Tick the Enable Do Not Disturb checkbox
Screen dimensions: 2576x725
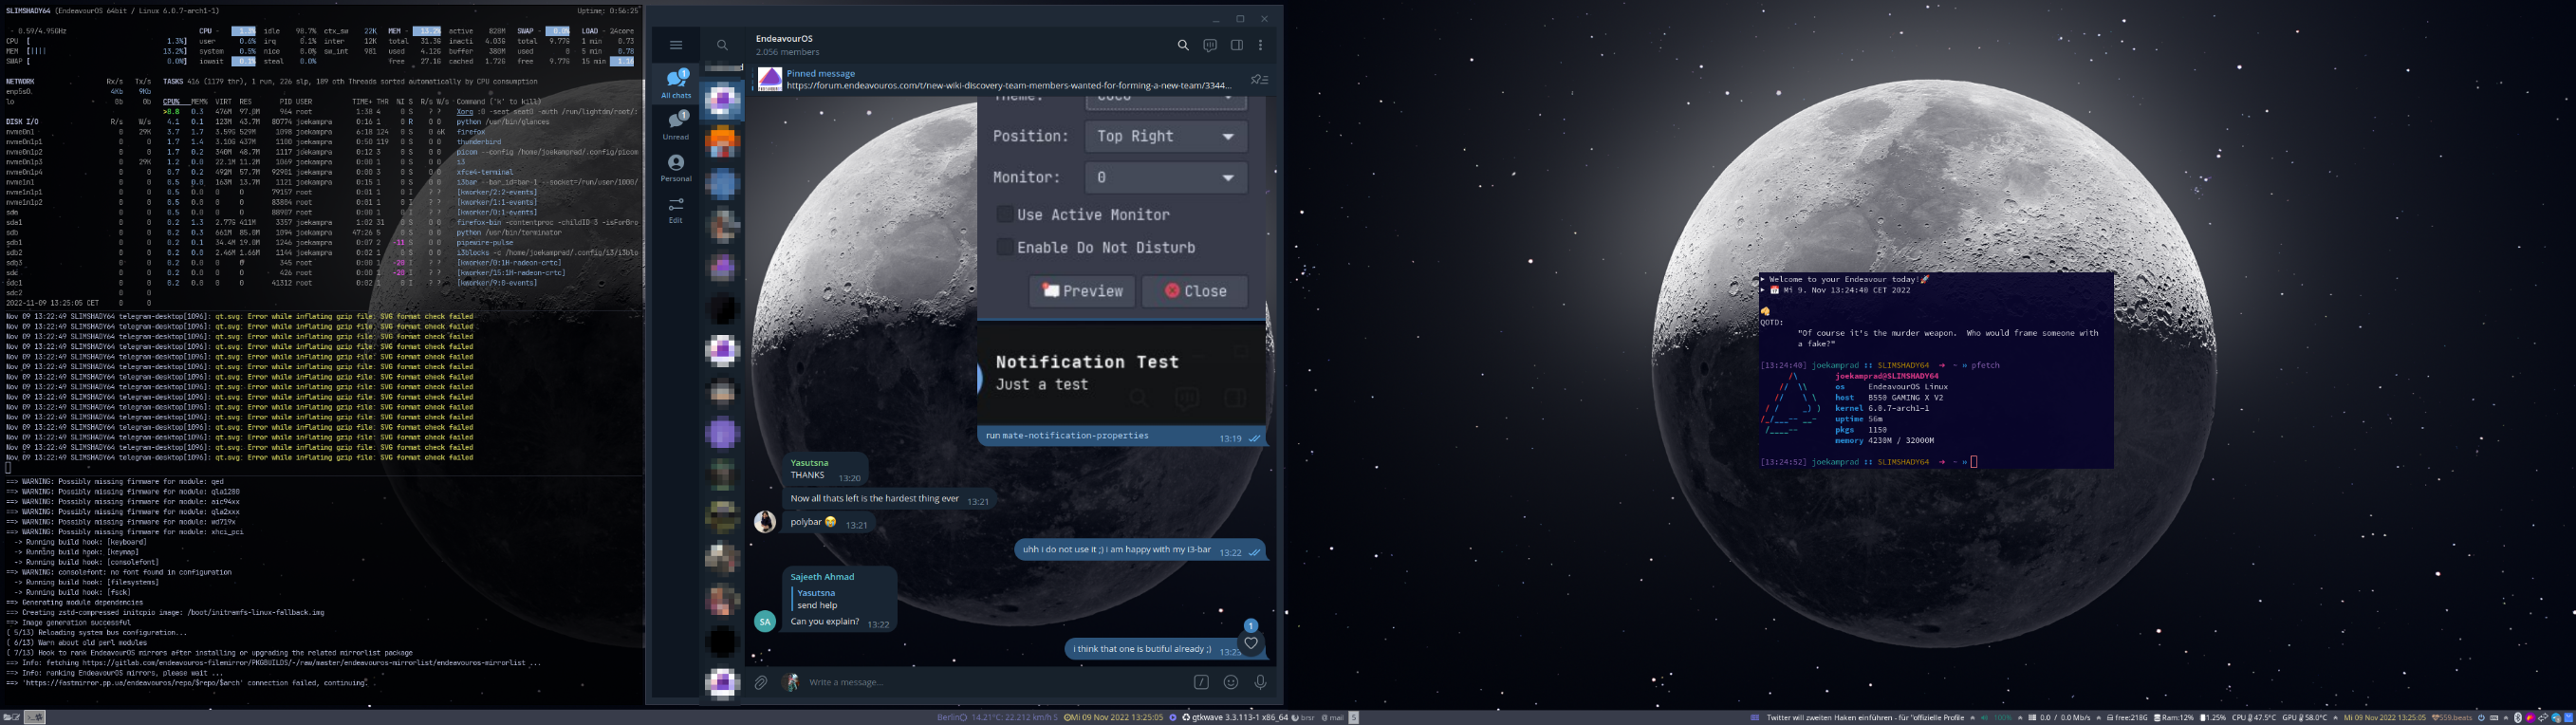point(1005,247)
